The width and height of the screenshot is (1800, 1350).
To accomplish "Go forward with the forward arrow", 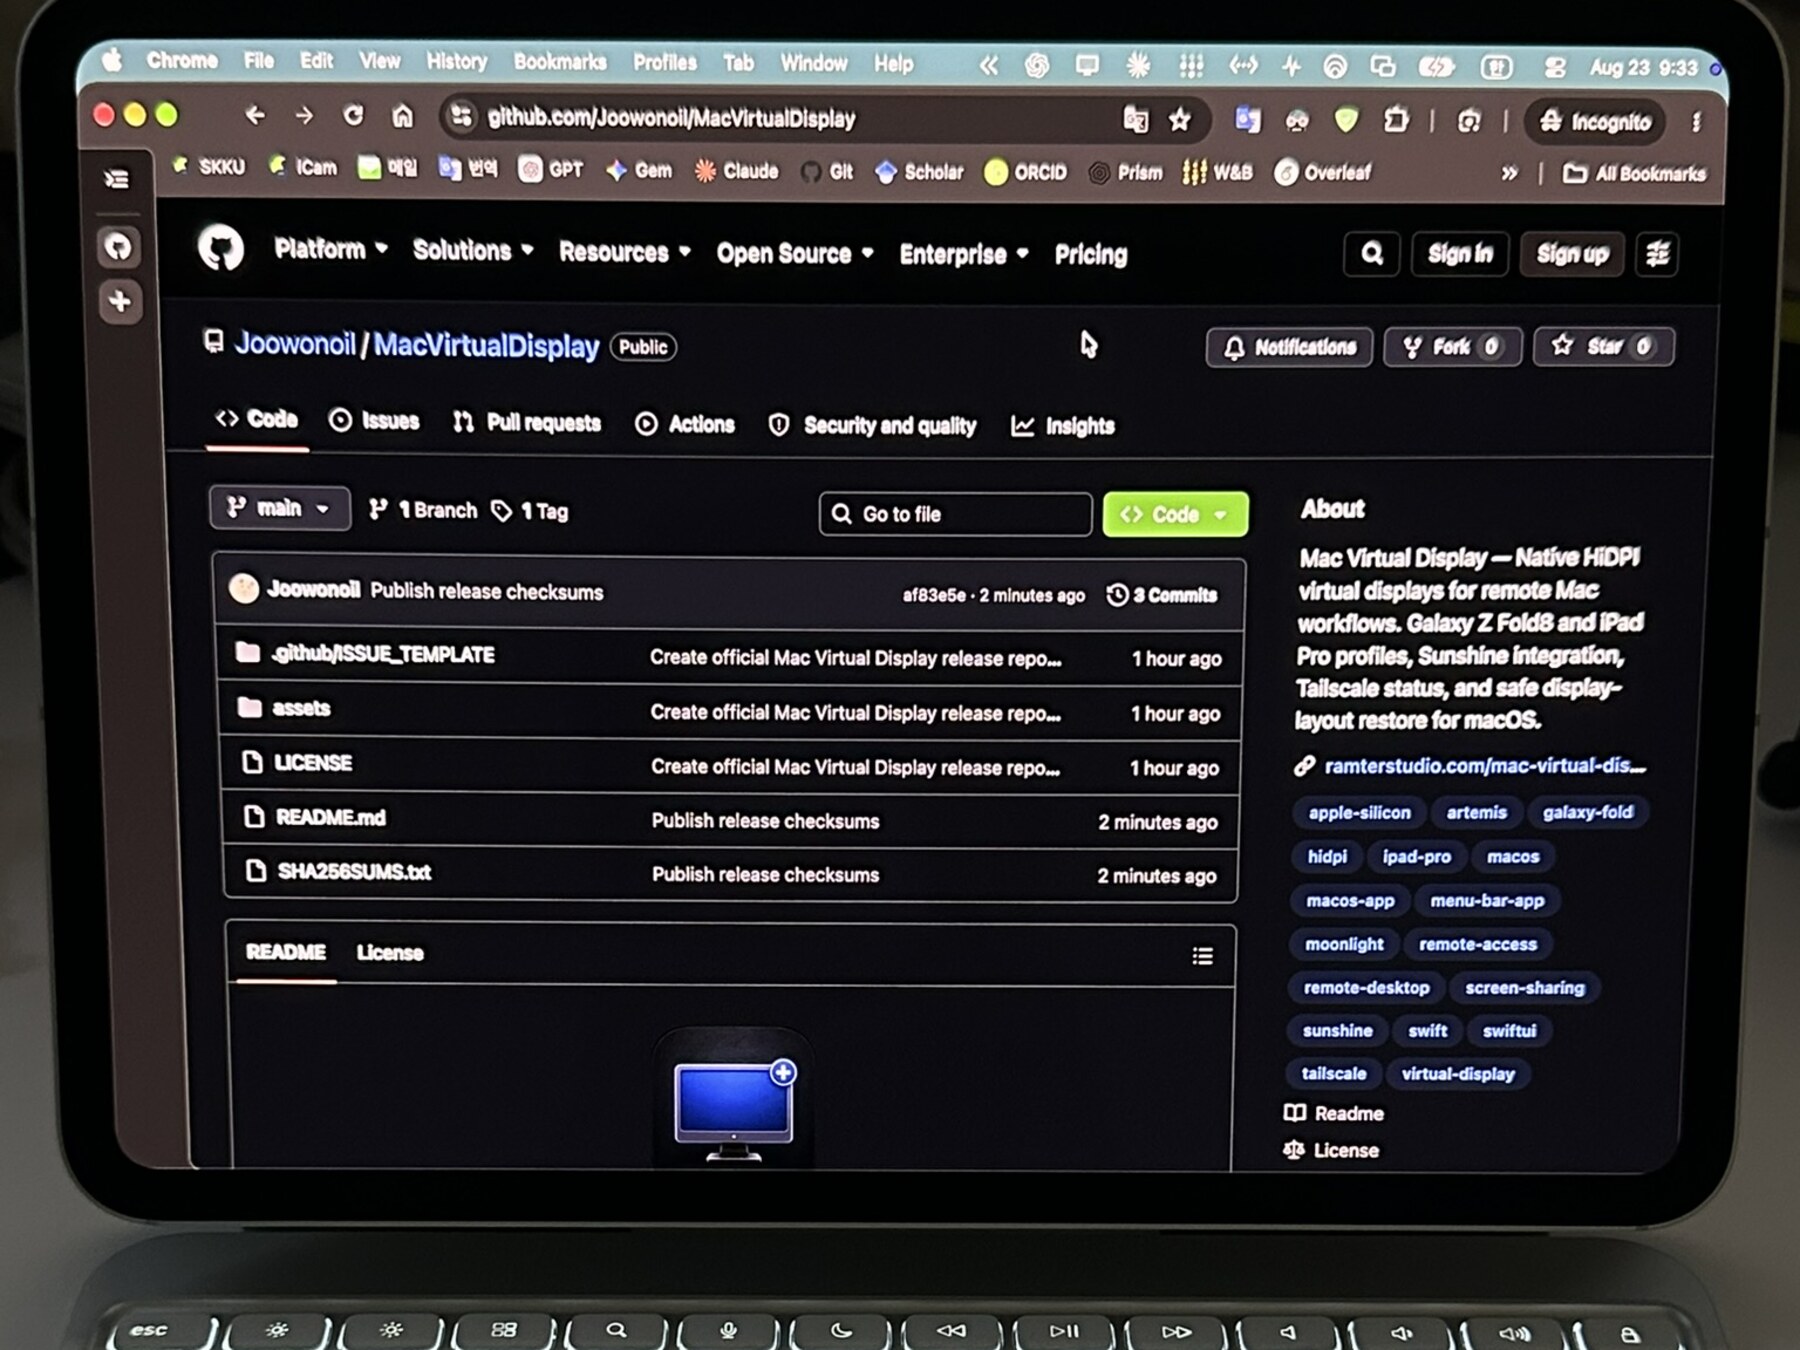I will (x=304, y=116).
